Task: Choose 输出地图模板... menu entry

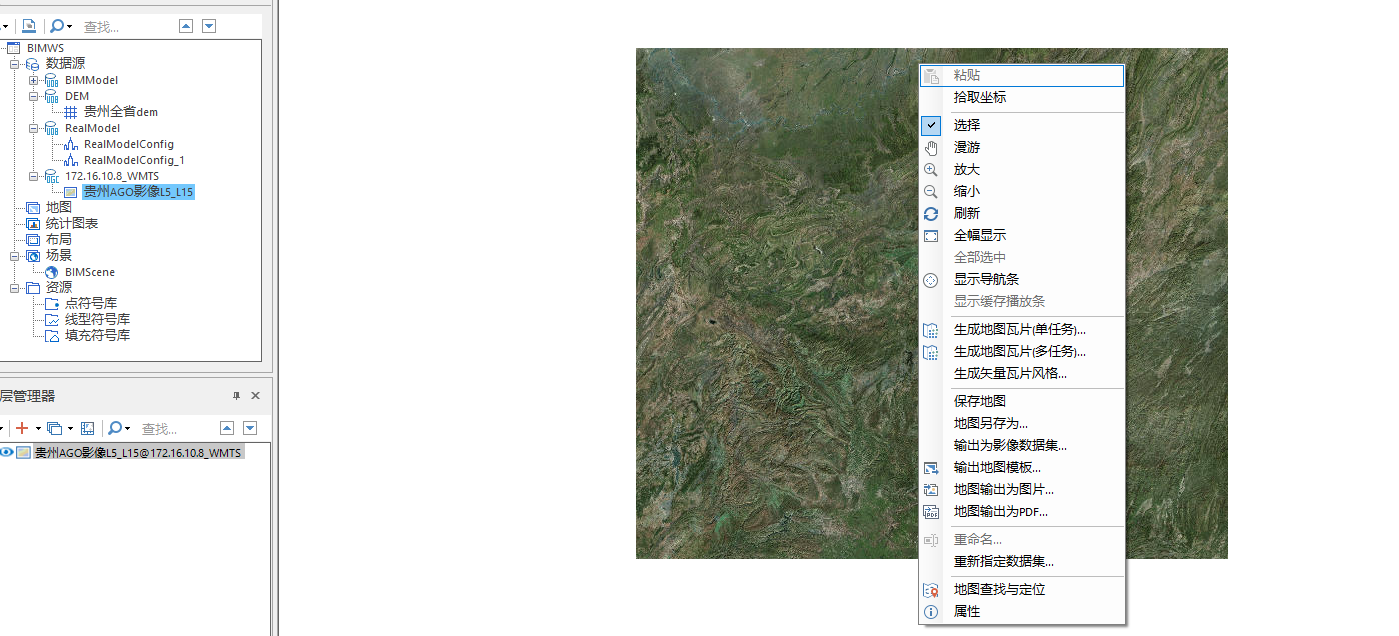Action: coord(1022,467)
